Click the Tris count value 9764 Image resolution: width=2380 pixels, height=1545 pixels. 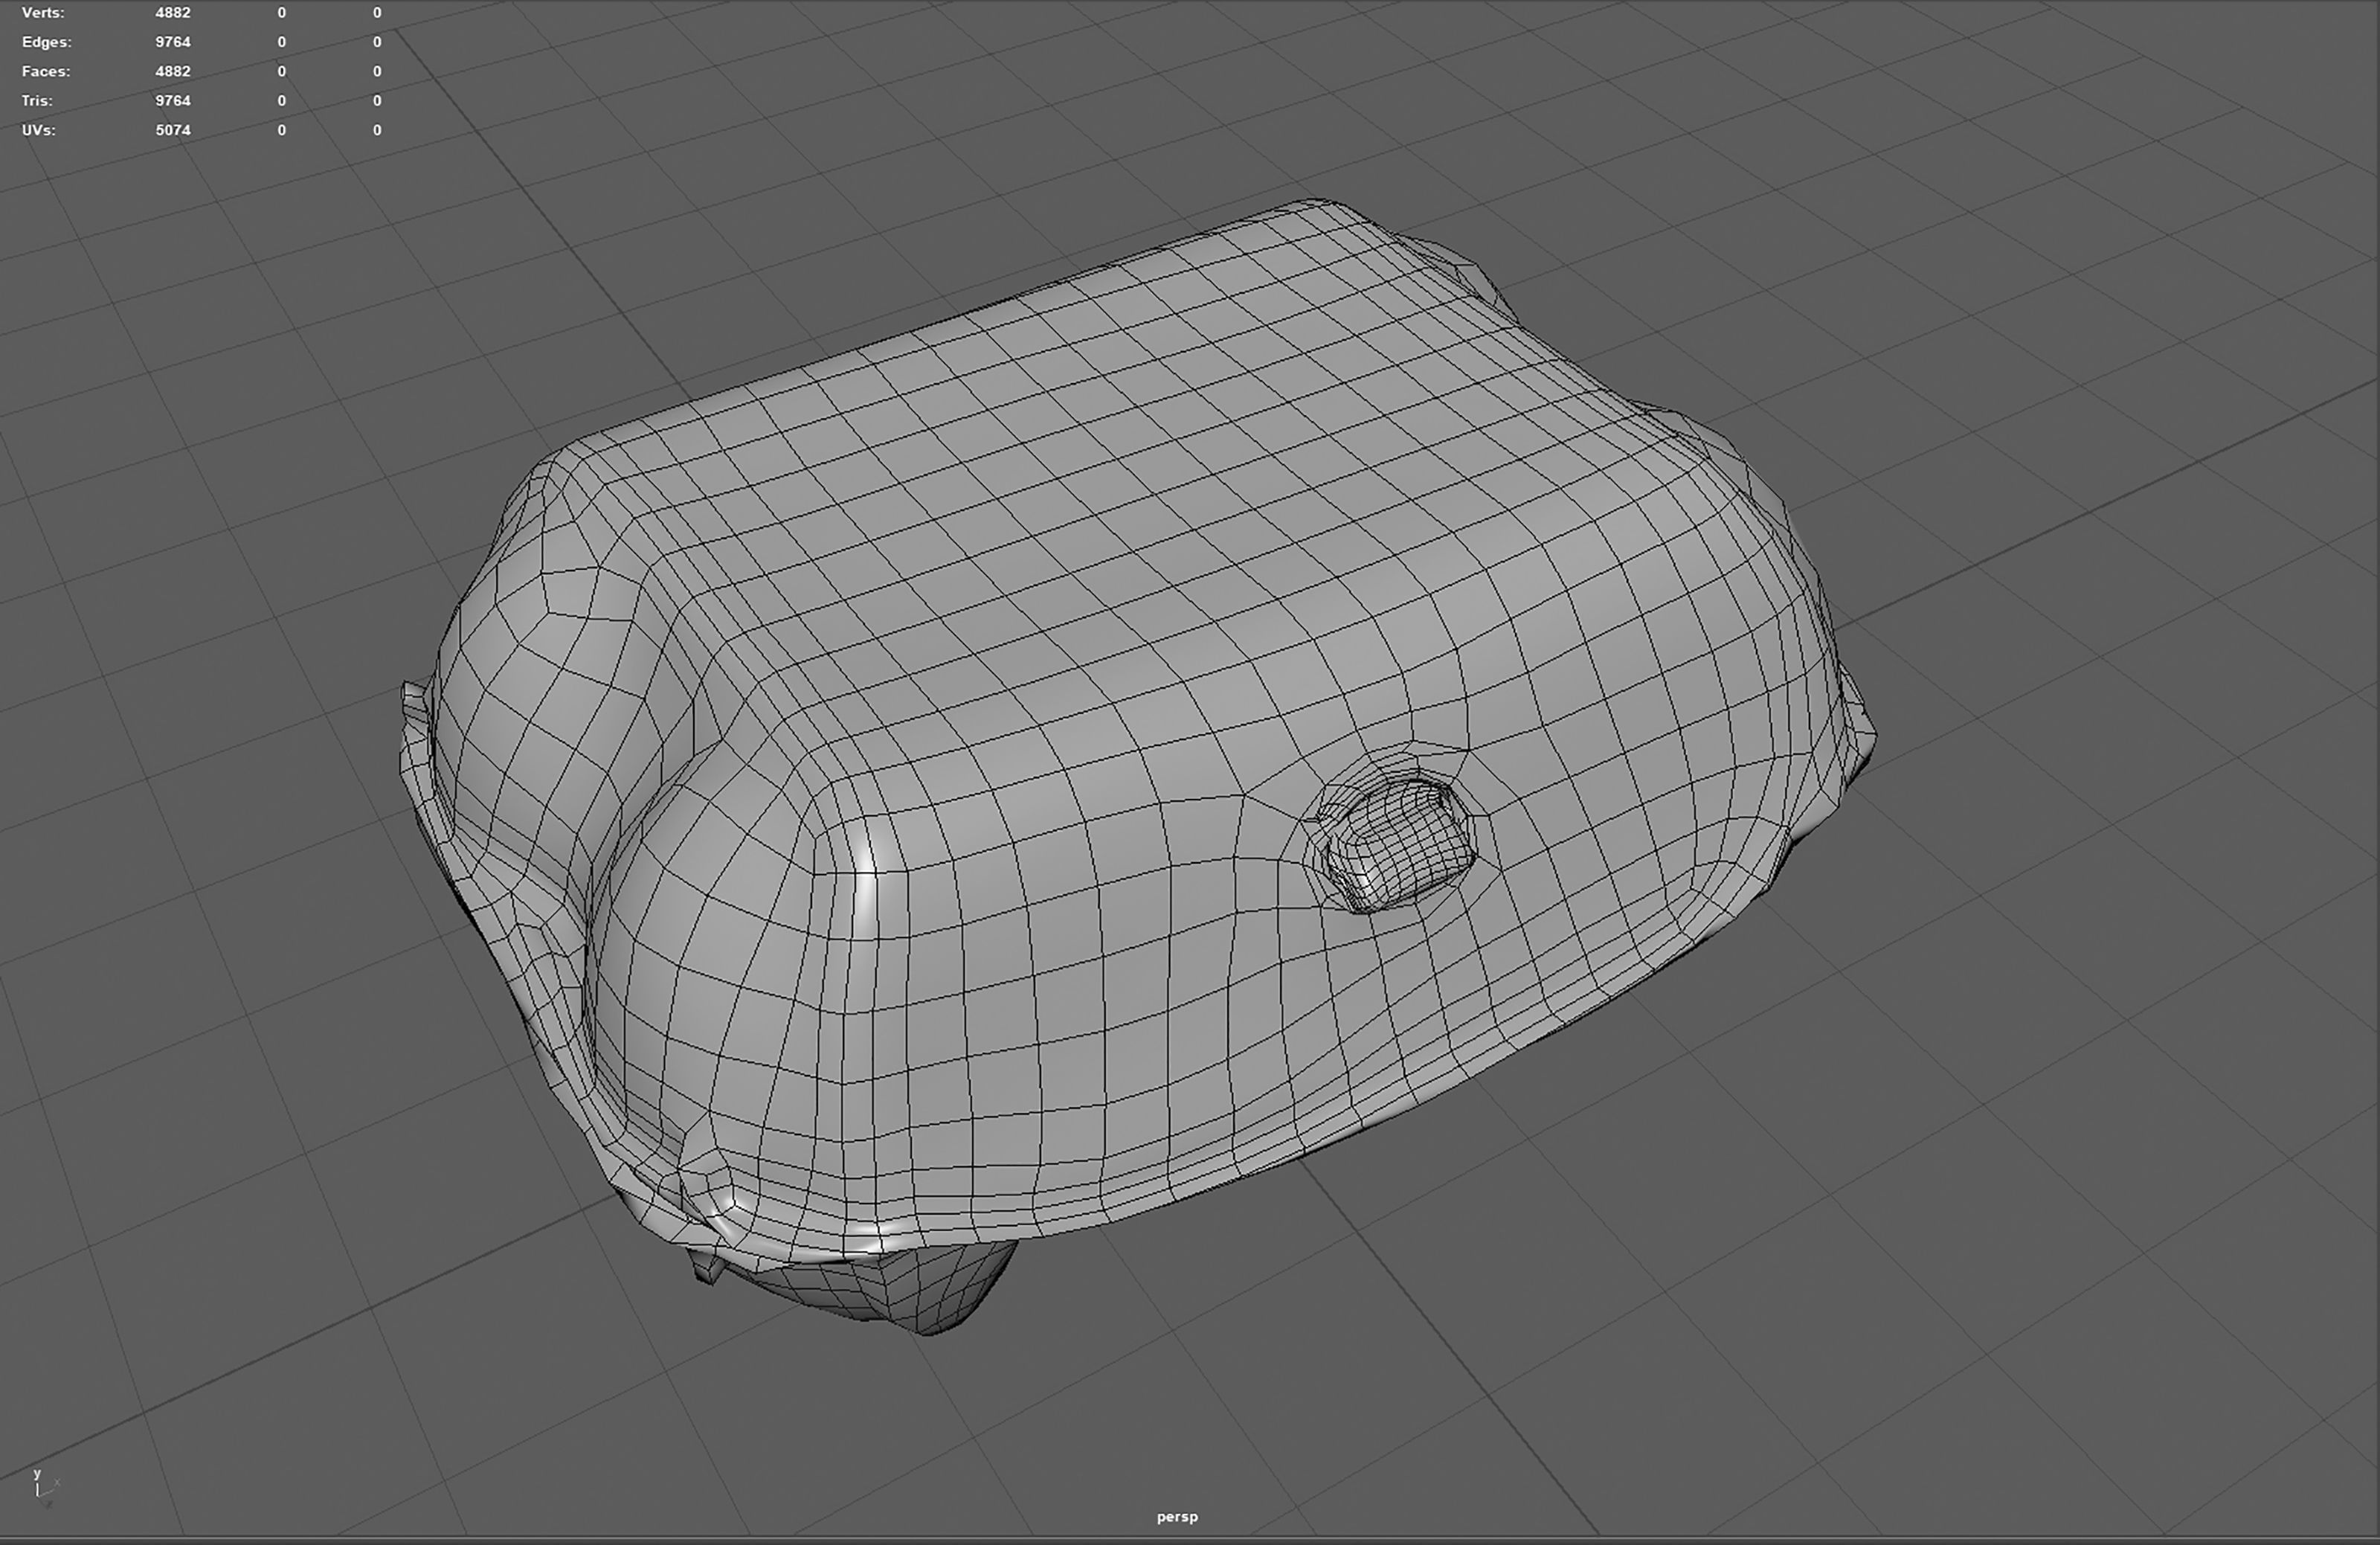point(172,100)
